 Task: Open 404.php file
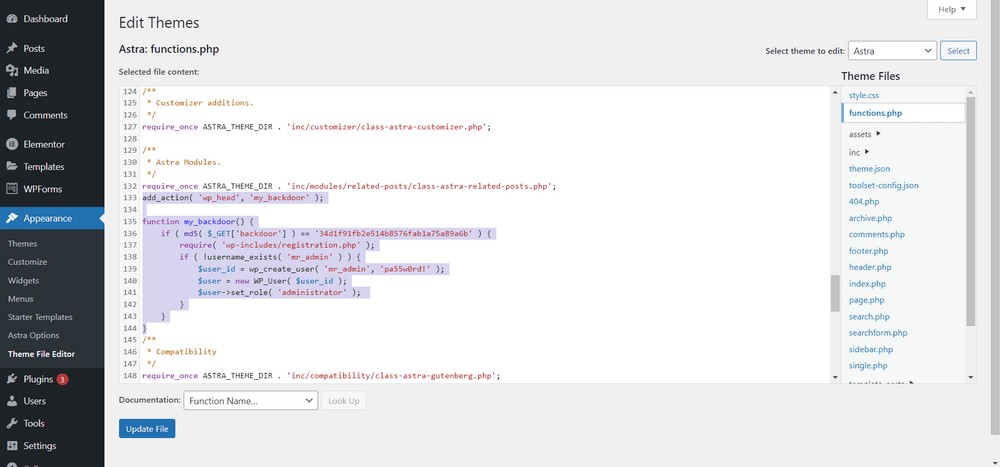864,202
